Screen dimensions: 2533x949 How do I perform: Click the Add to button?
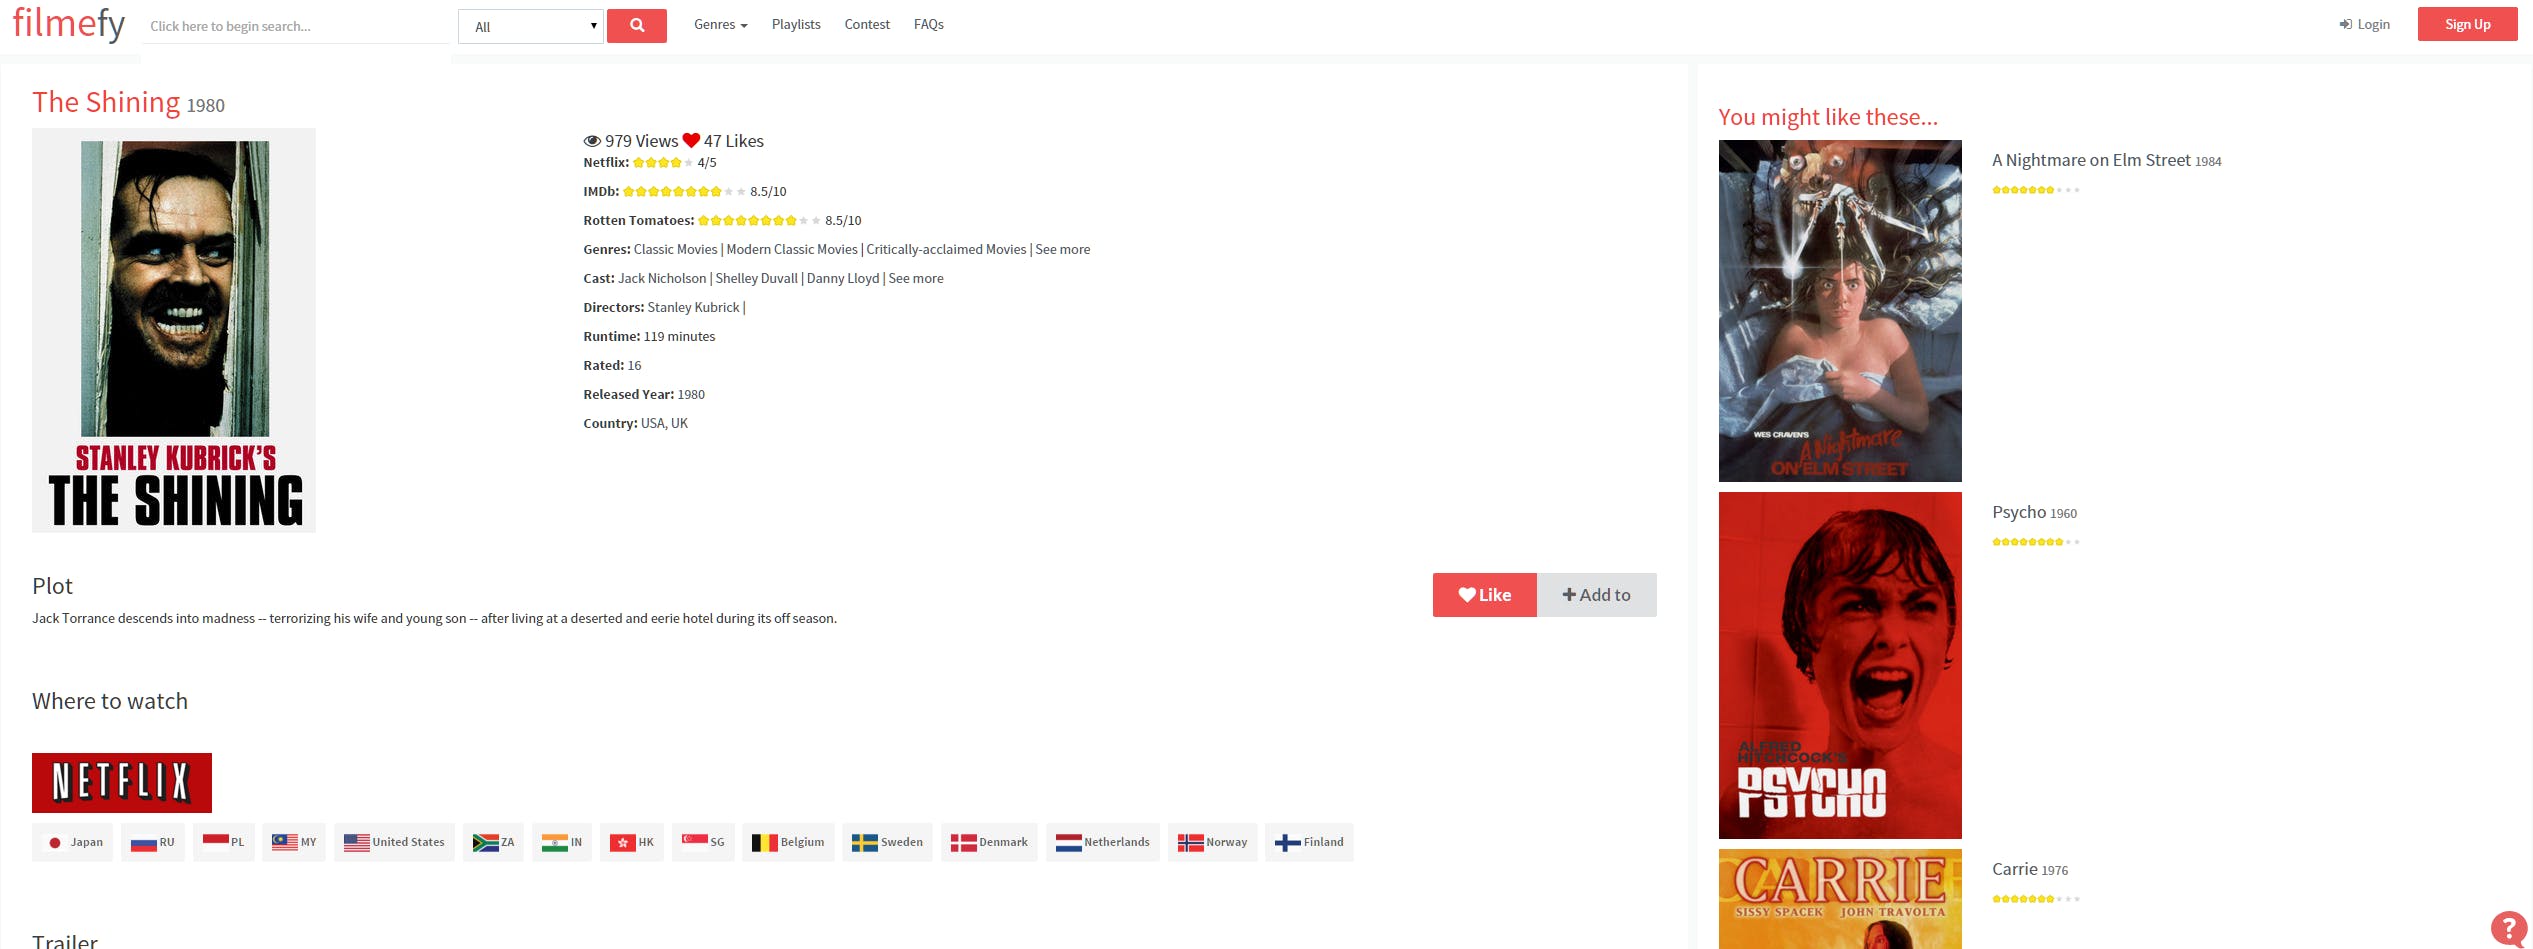click(1597, 595)
